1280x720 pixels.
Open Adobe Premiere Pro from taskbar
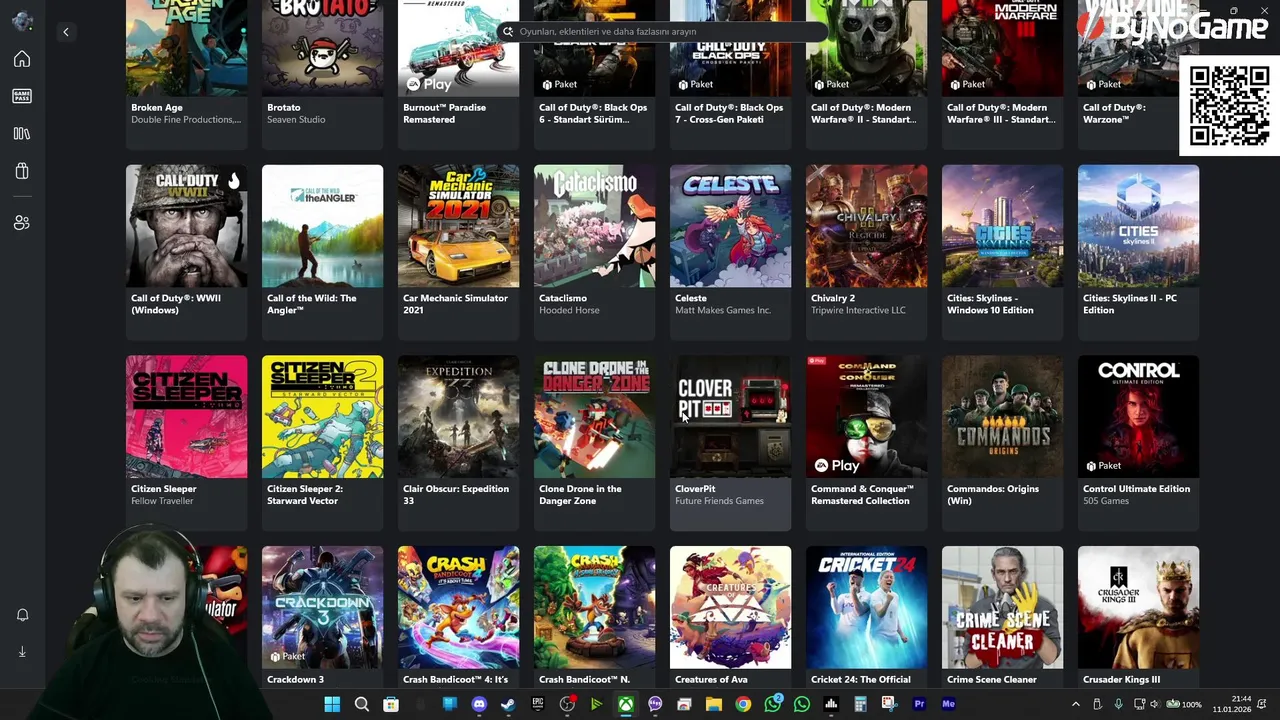[919, 704]
